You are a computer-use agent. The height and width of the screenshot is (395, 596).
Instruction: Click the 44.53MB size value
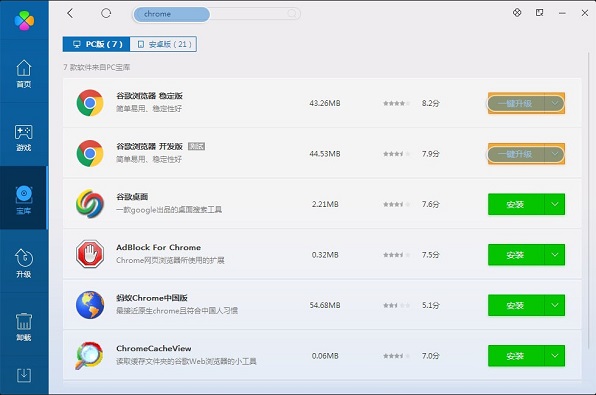pyautogui.click(x=325, y=154)
